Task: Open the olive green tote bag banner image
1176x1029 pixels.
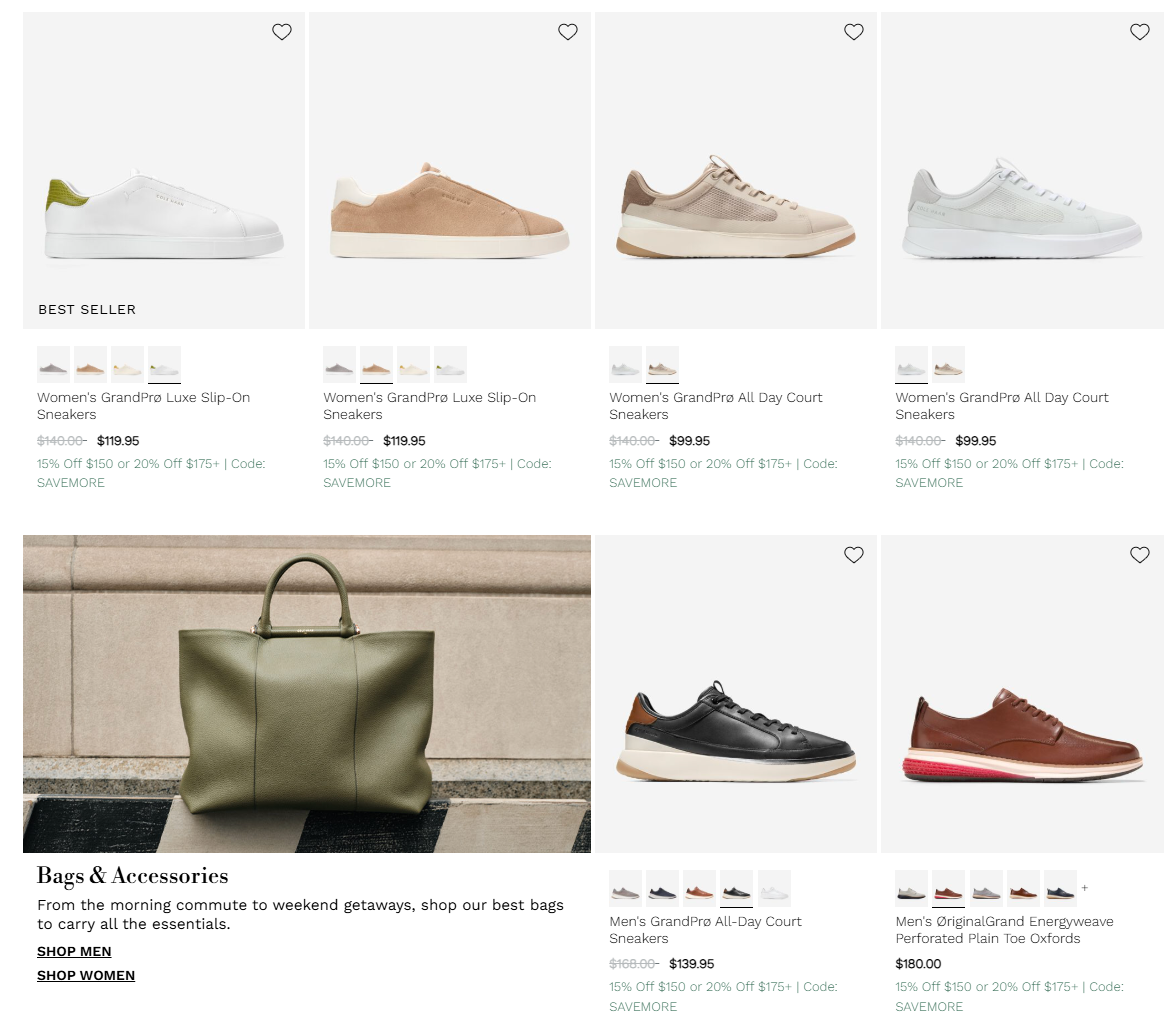Action: pyautogui.click(x=307, y=693)
